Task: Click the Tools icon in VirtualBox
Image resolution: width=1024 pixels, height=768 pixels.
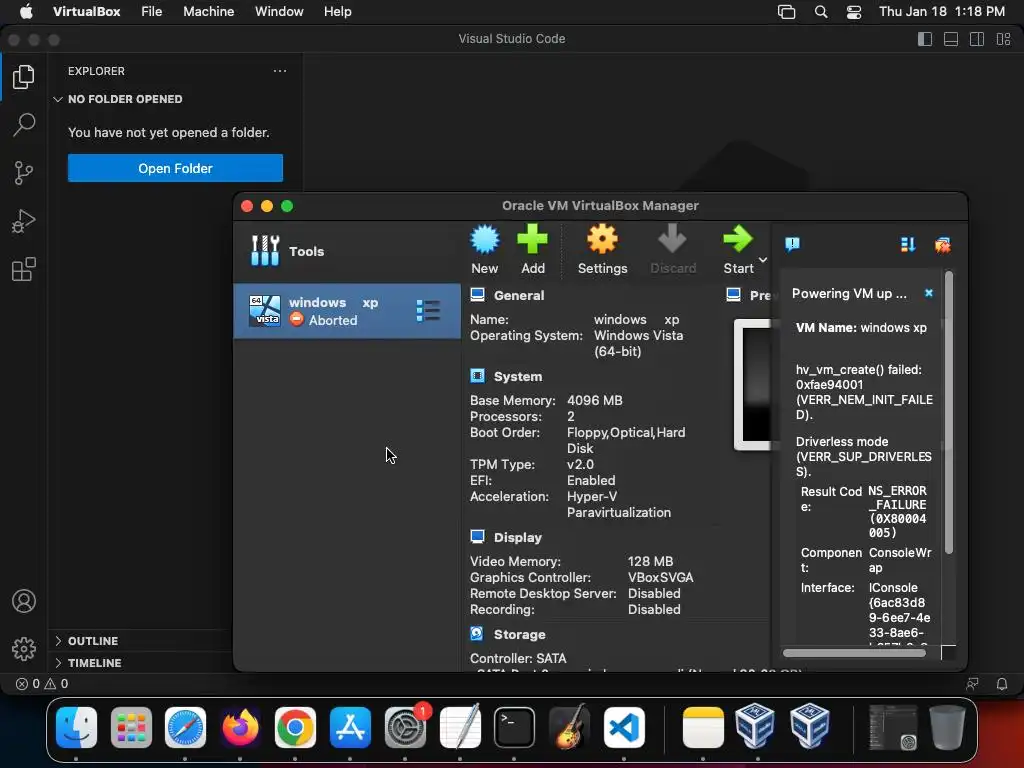Action: click(x=265, y=251)
